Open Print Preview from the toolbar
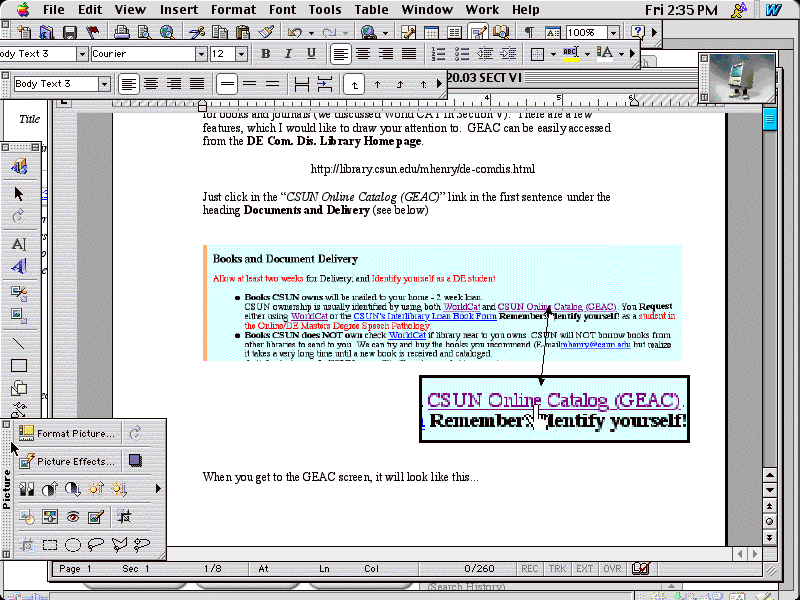 pyautogui.click(x=144, y=33)
